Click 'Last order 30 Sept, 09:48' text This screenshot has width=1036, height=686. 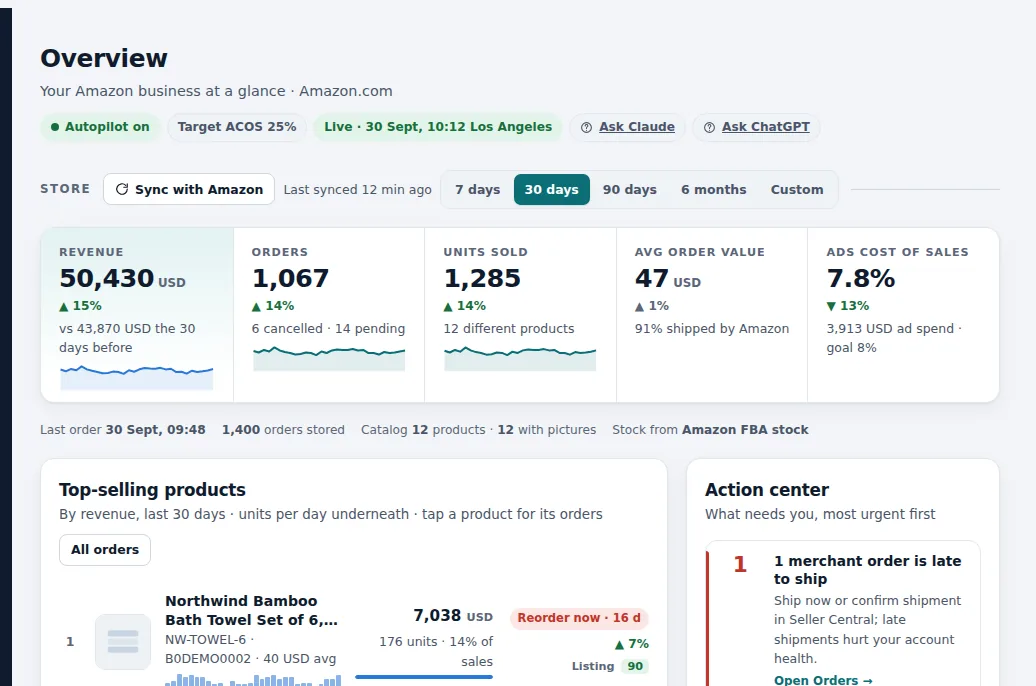(123, 430)
